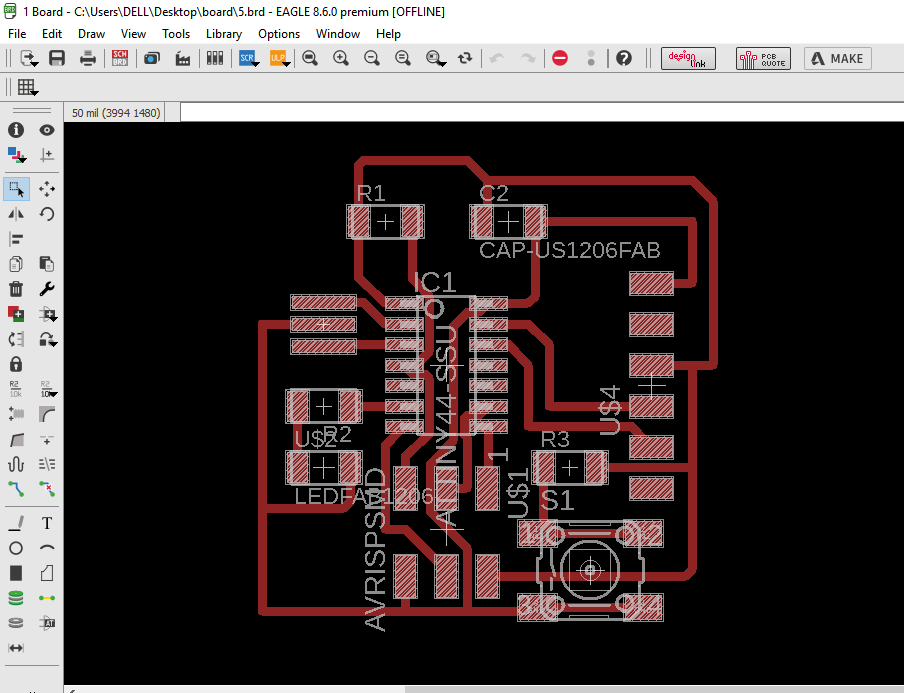Select the Name tool
The width and height of the screenshot is (904, 693).
point(16,389)
